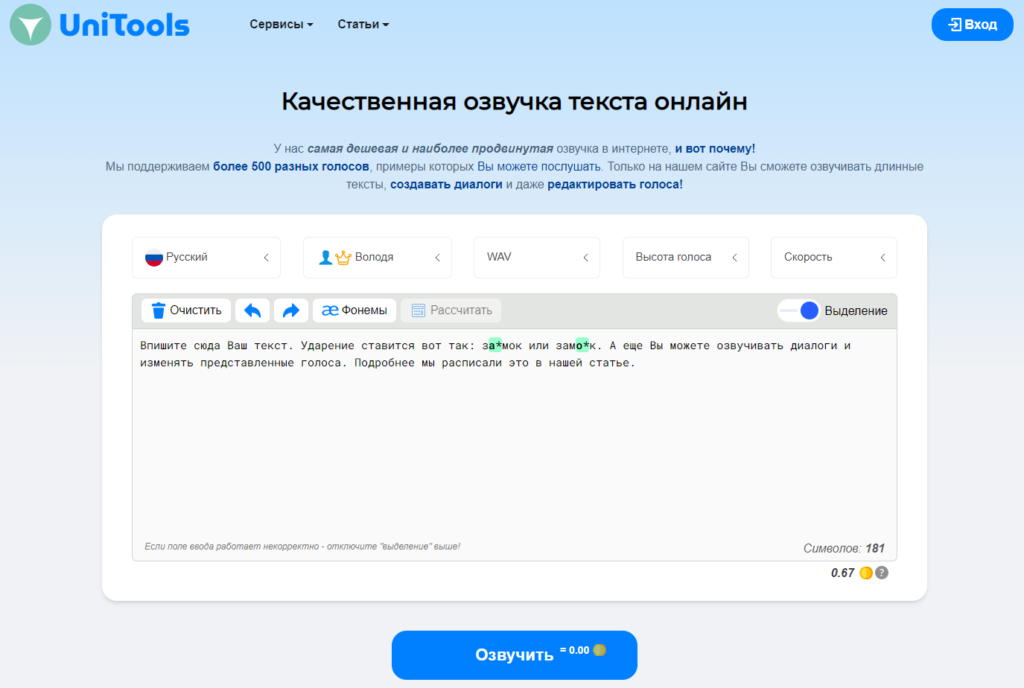Open the Высота голоса dropdown
This screenshot has width=1024, height=688.
[x=685, y=257]
